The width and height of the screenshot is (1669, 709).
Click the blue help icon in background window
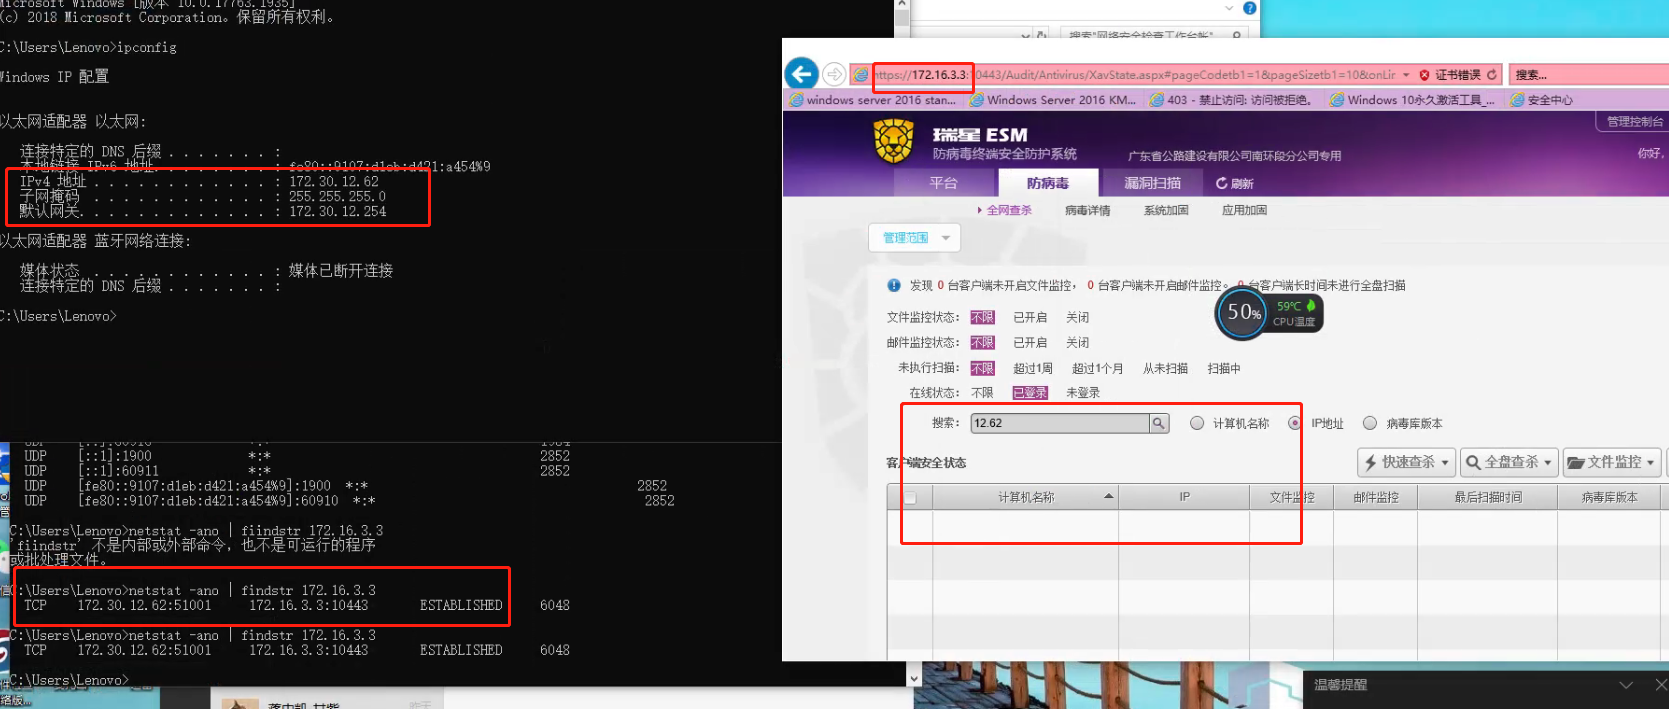(x=1249, y=8)
